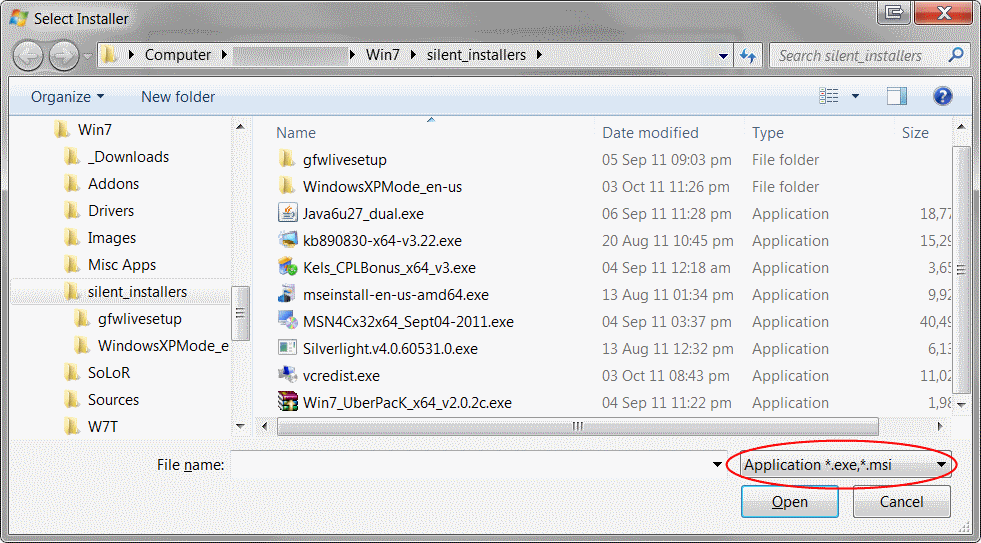Open the view options dropdown arrow
Screen dimensions: 981x543
coord(855,96)
